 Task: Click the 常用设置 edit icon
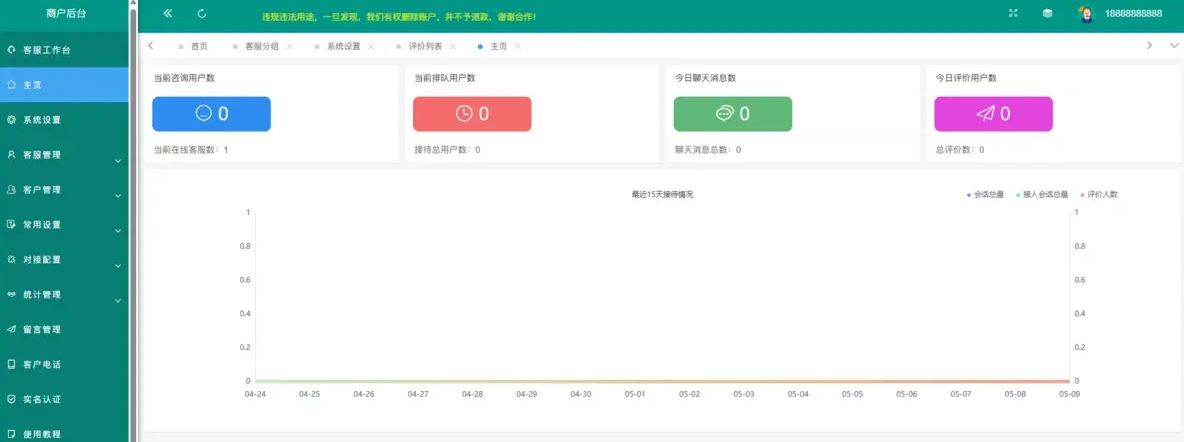pos(11,224)
